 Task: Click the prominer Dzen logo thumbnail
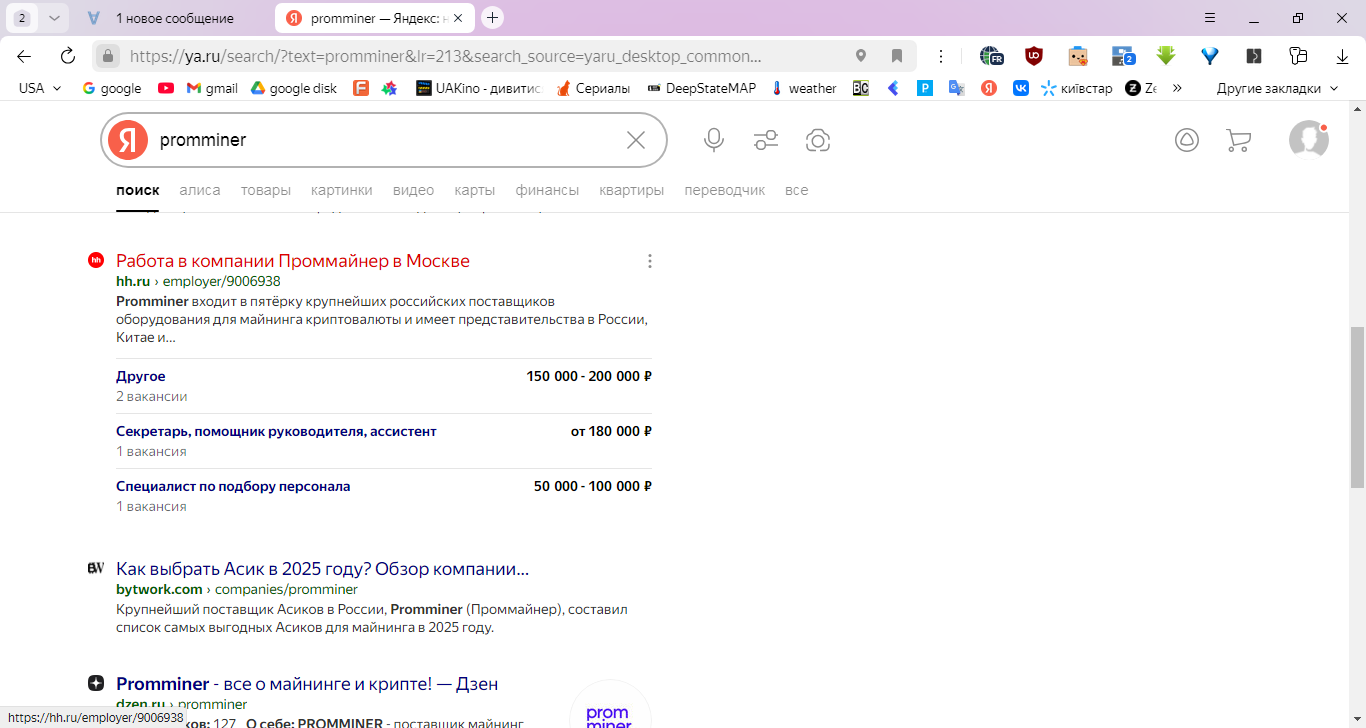tap(610, 706)
